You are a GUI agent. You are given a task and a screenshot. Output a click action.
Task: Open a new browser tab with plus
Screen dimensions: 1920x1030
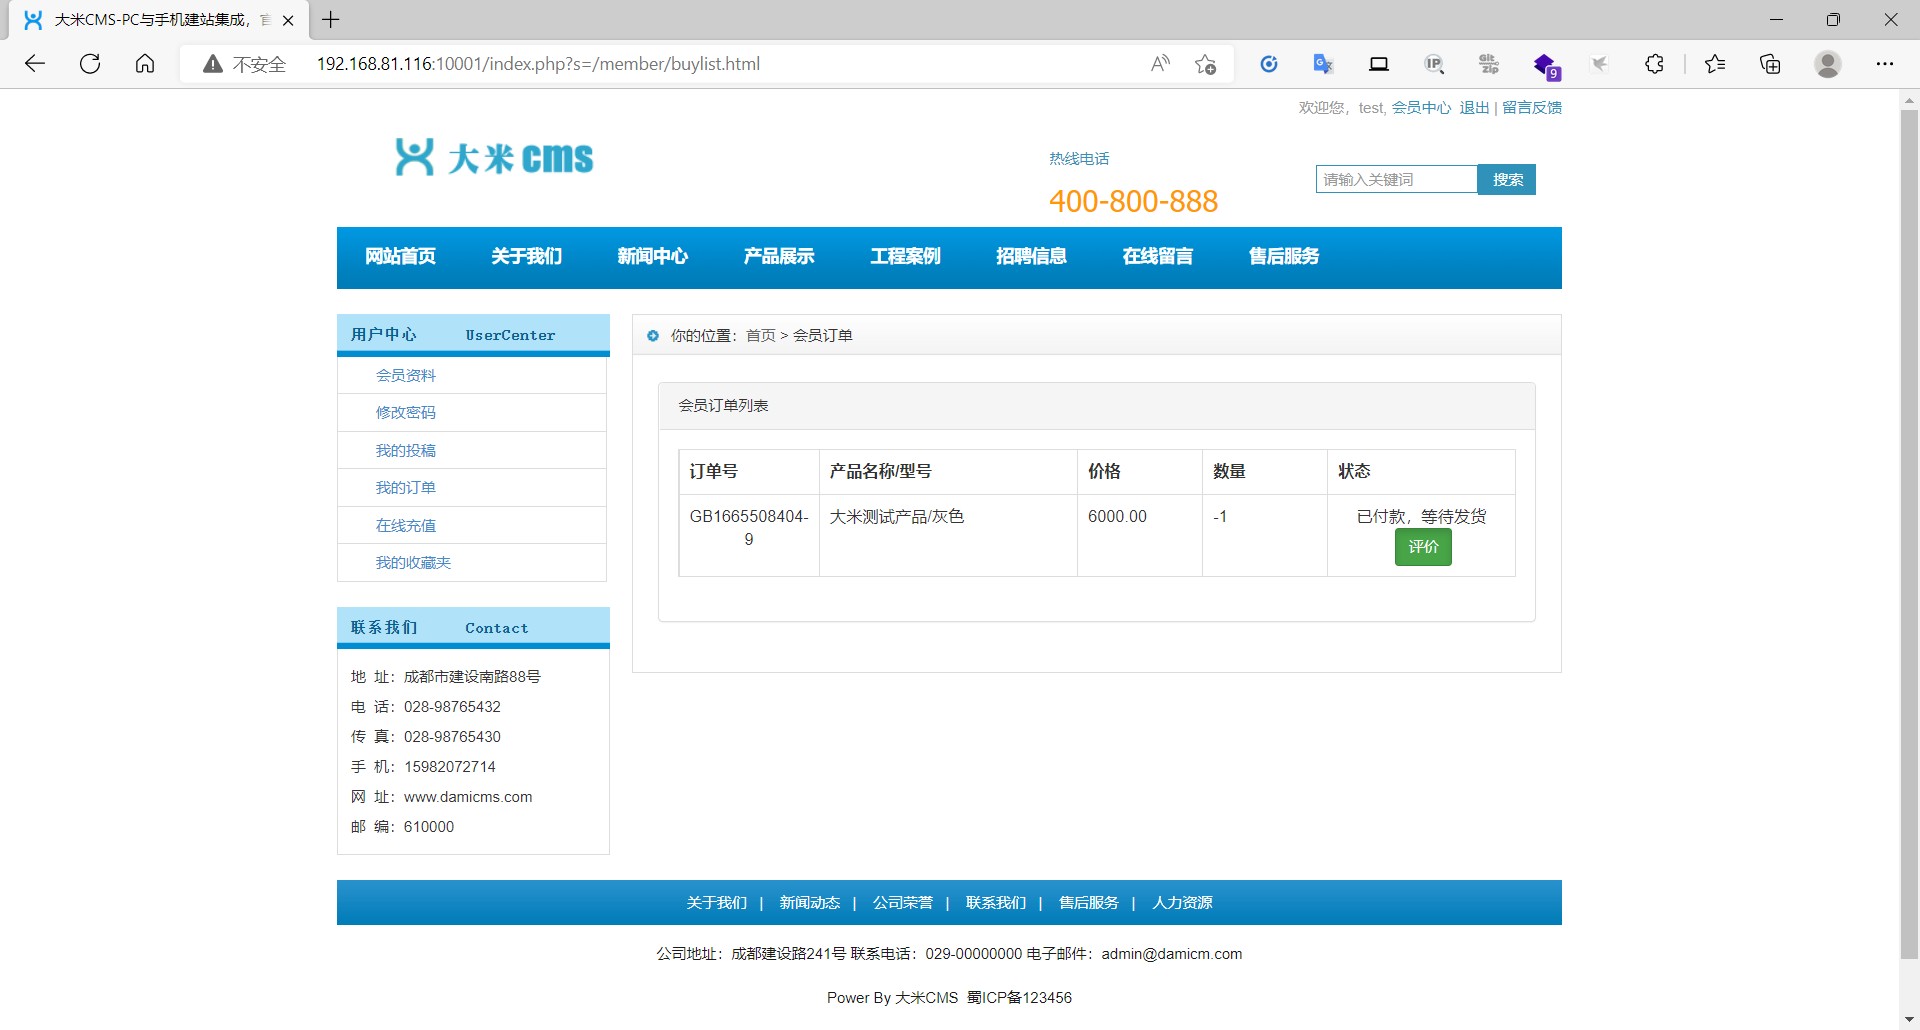[331, 19]
